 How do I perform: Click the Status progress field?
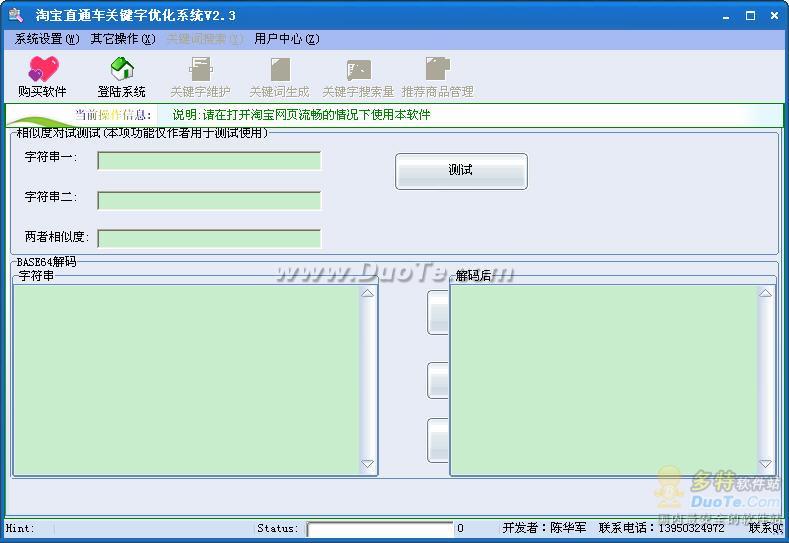pos(380,528)
